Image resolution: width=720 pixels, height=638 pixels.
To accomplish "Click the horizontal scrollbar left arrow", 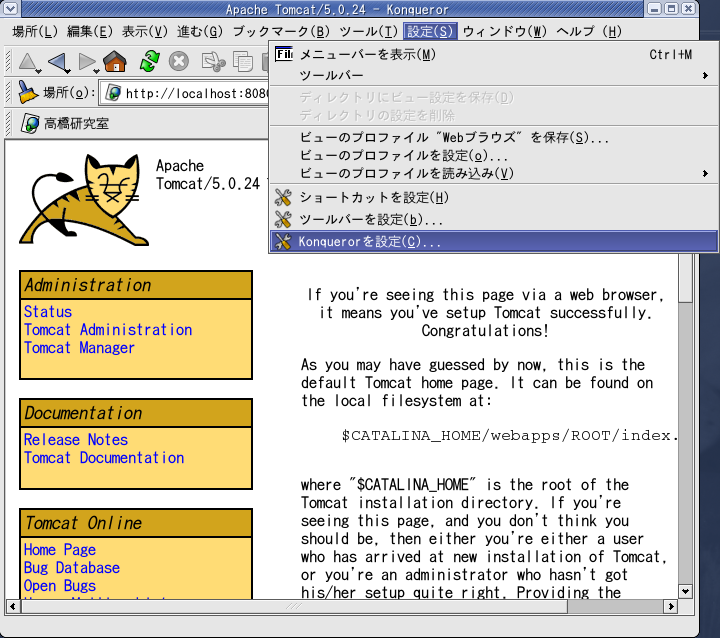I will 13,606.
